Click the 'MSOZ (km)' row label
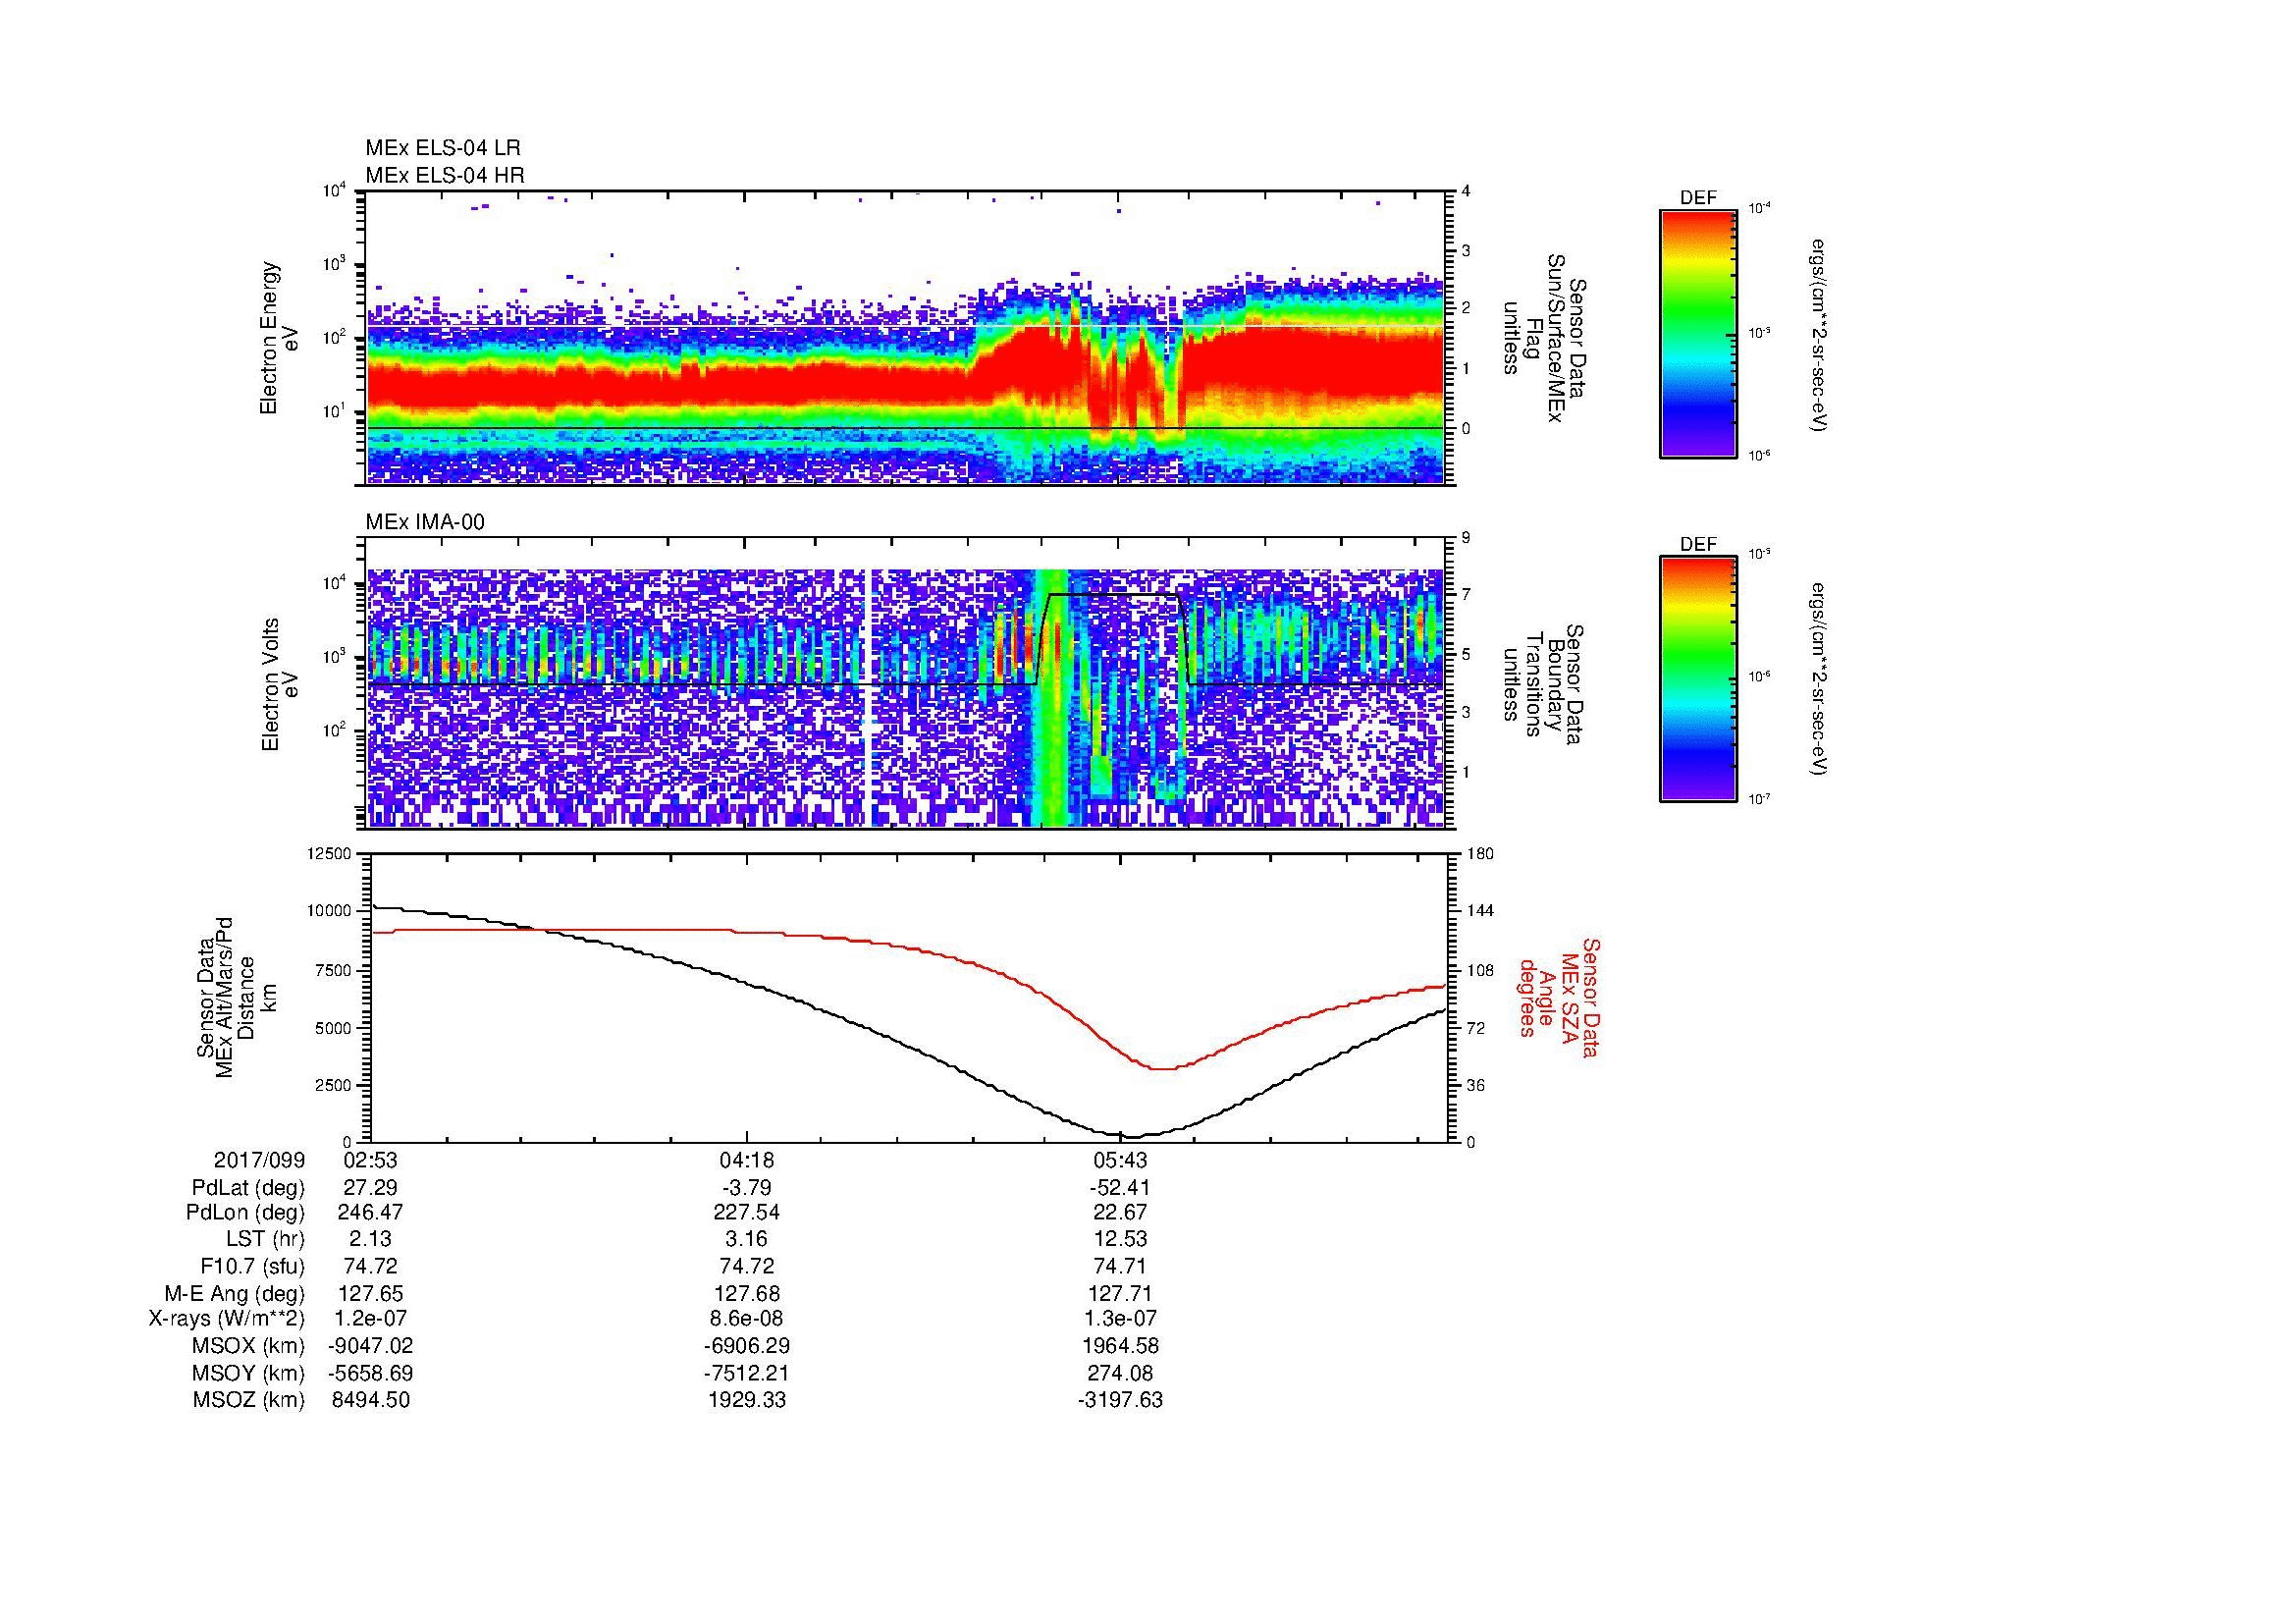This screenshot has height=1623, width=2296. point(249,1400)
